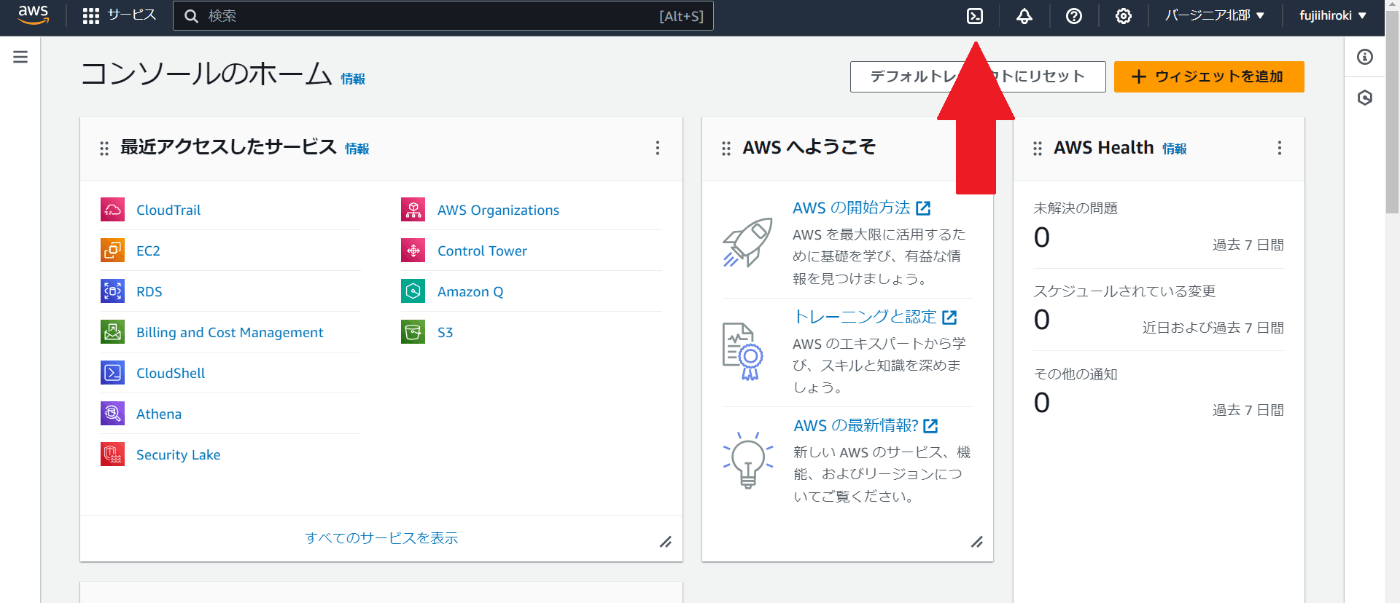Open AWS の開始方法 link
This screenshot has width=1400, height=603.
[x=861, y=208]
